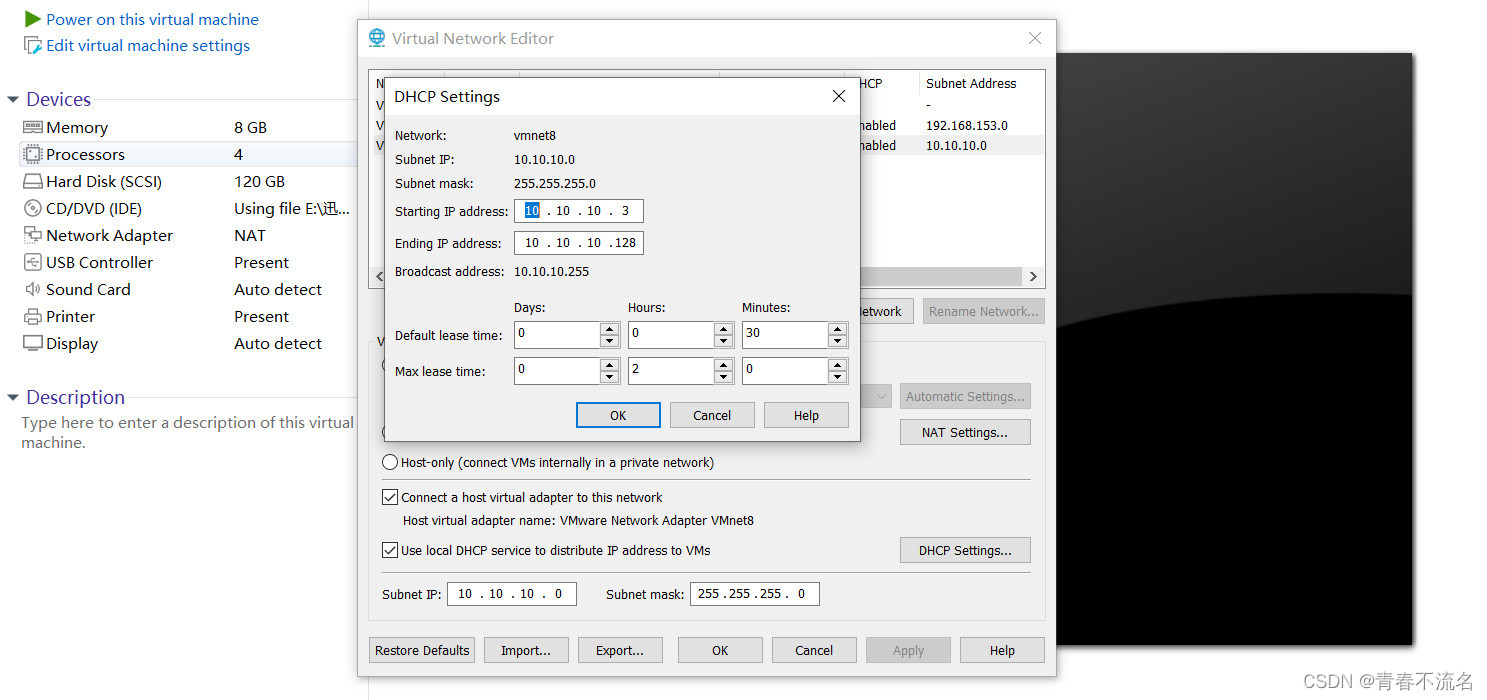Click Cancel in Virtual Network Editor

(x=814, y=650)
